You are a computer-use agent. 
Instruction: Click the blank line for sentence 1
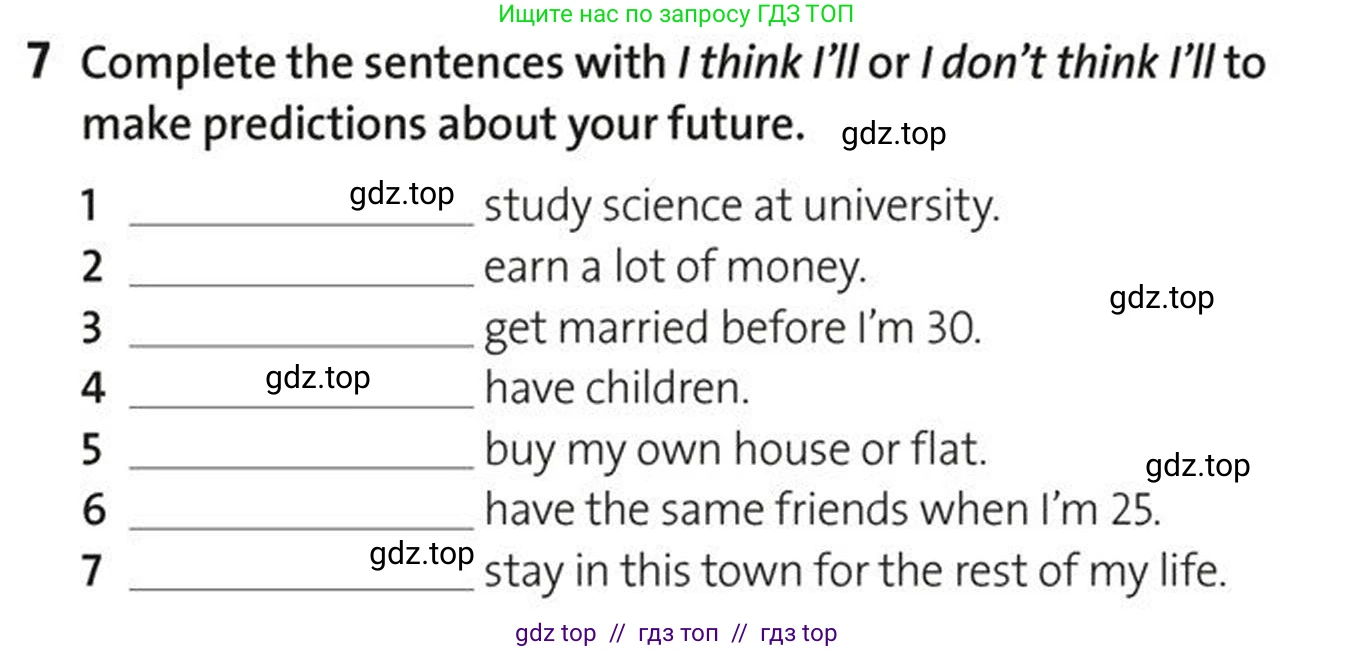pyautogui.click(x=302, y=225)
